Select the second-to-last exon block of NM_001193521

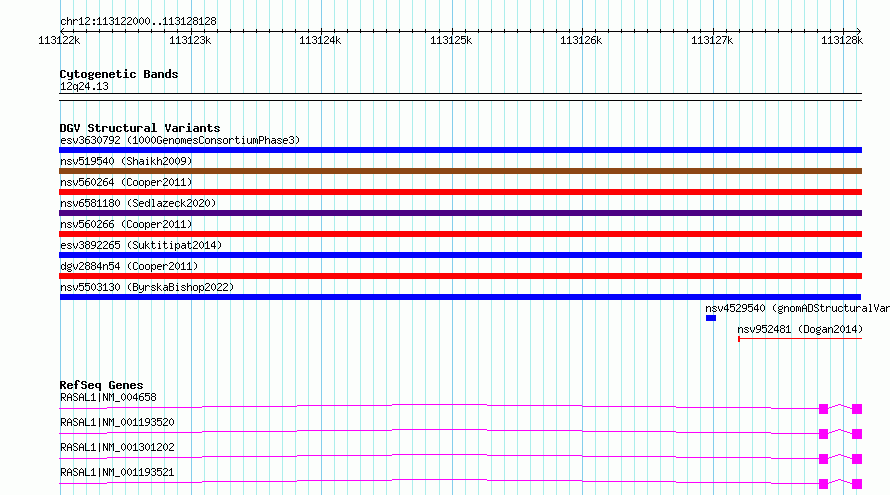coord(824,484)
